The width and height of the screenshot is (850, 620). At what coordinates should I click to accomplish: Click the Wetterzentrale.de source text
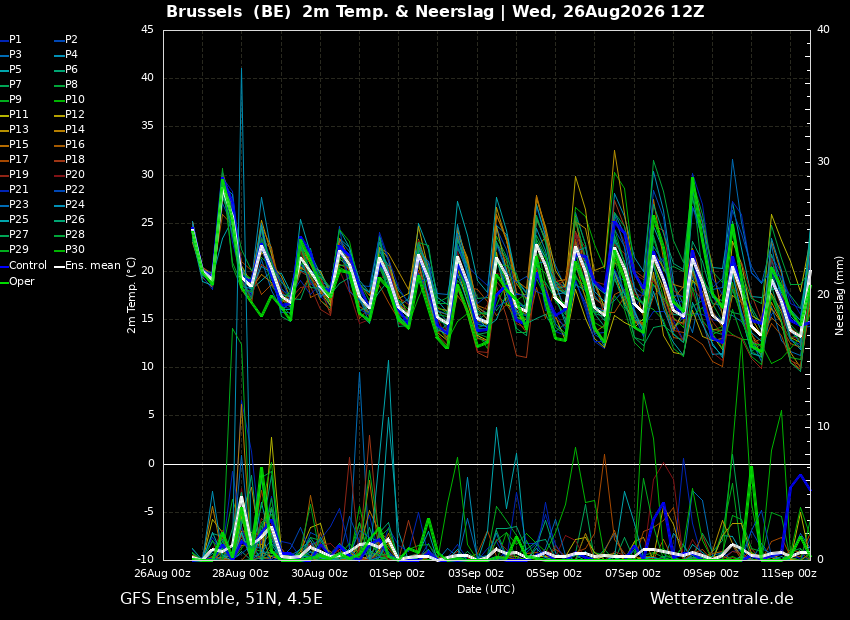tap(722, 599)
